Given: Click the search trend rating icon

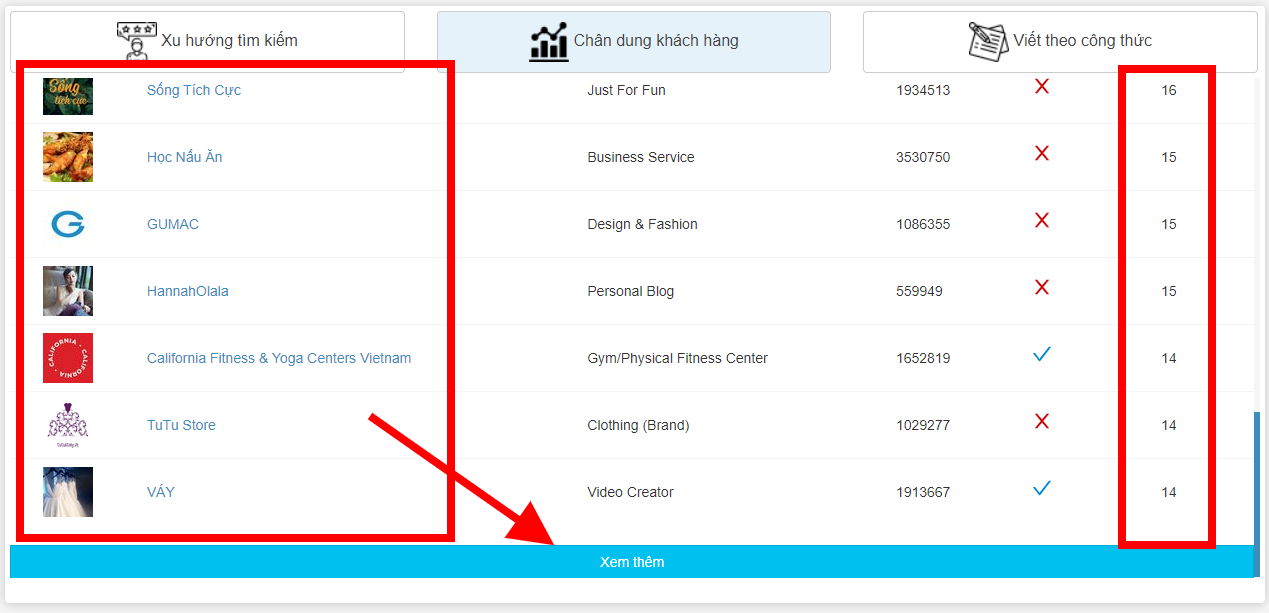Looking at the screenshot, I should pyautogui.click(x=136, y=40).
